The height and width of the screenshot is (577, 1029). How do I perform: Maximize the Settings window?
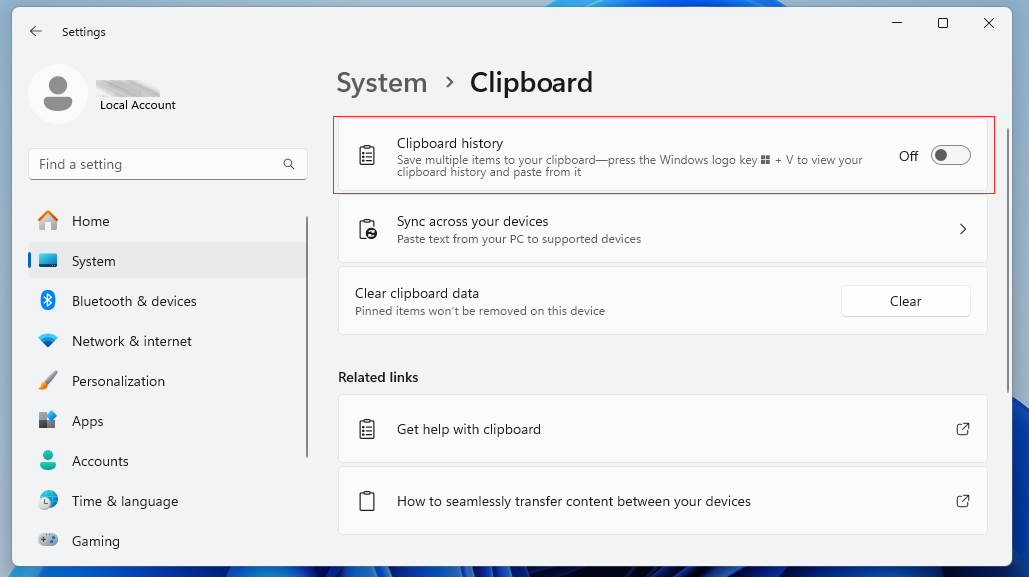point(943,23)
